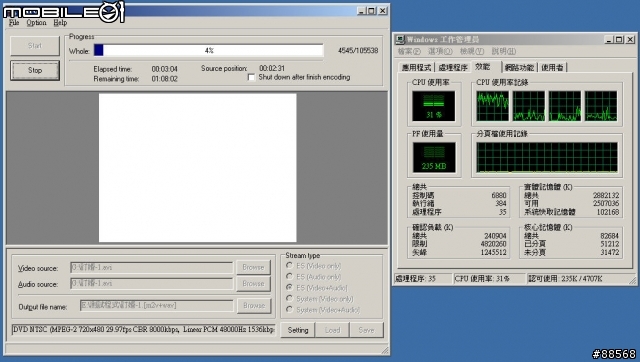Click the greyed Start button
Image resolution: width=640 pixels, height=362 pixels.
pyautogui.click(x=35, y=46)
